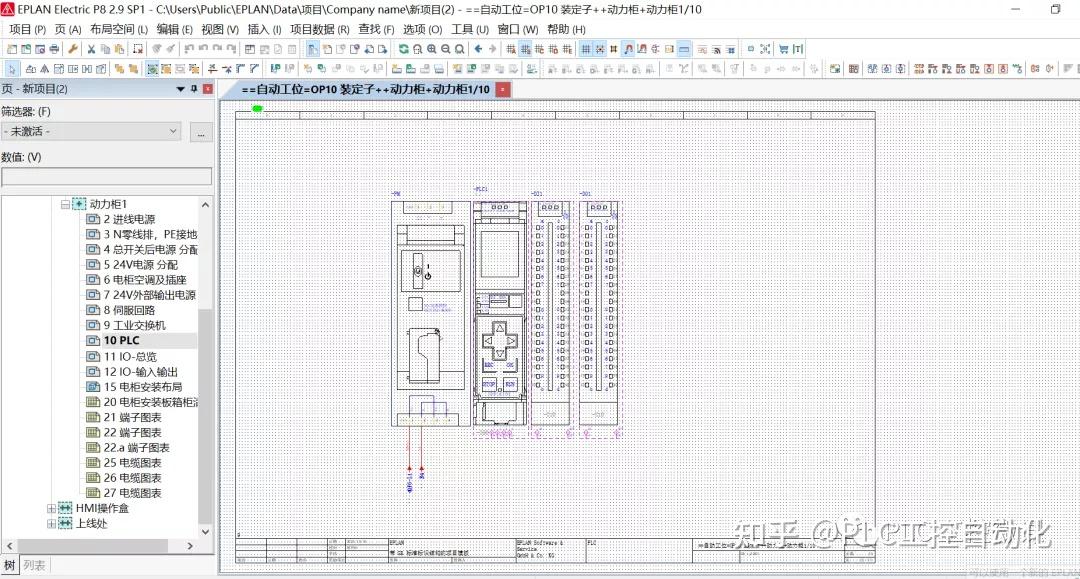Screen dimensions: 1080x579
Task: Collapse the 动力柜1 tree node
Action: click(x=63, y=204)
